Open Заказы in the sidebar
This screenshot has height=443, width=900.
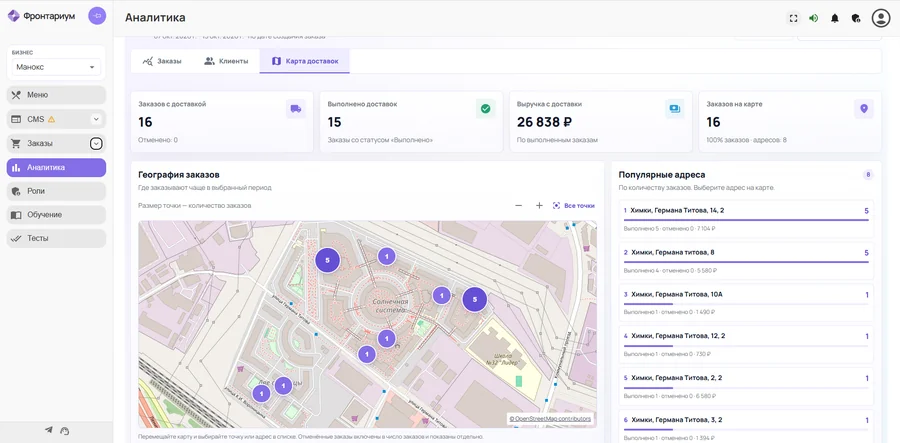click(56, 143)
